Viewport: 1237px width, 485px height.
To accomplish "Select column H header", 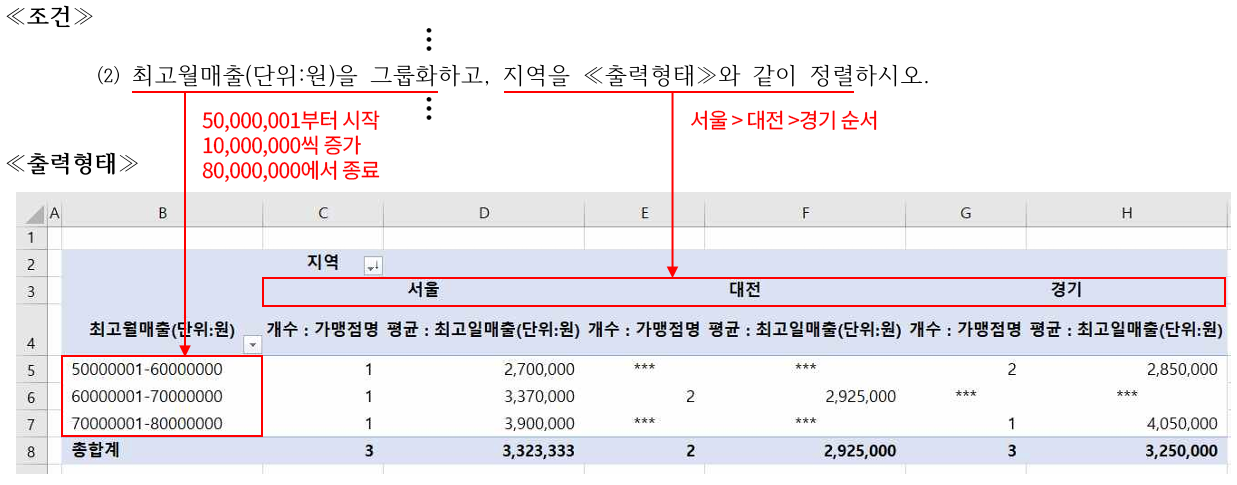I will (1127, 214).
